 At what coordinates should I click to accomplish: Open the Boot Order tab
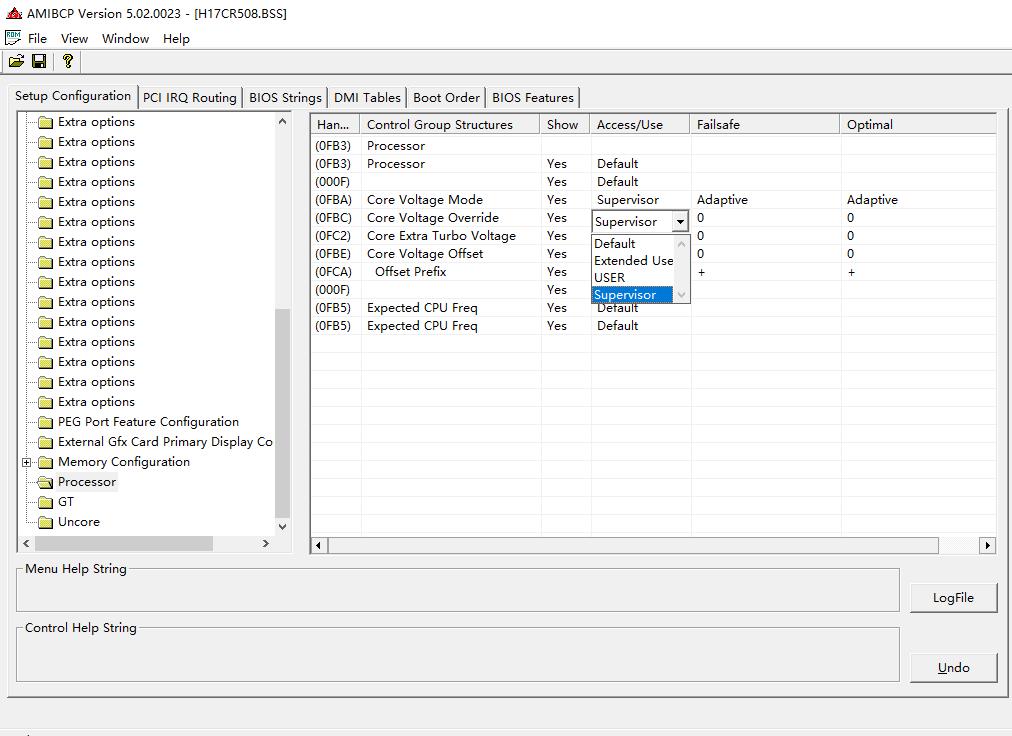pyautogui.click(x=446, y=98)
